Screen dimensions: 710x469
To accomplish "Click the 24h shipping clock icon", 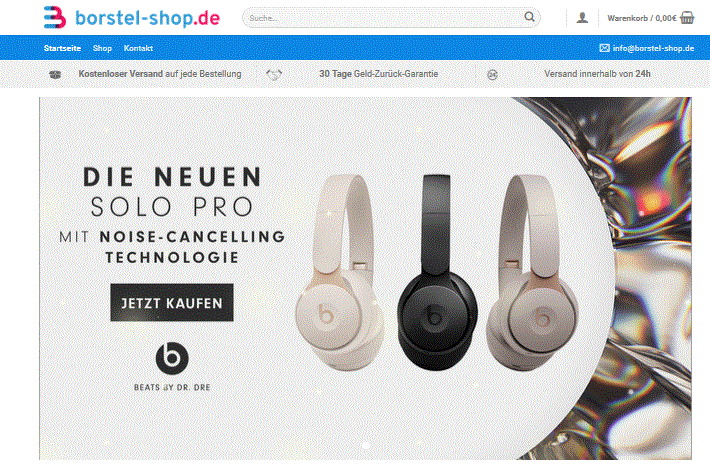I will [492, 75].
